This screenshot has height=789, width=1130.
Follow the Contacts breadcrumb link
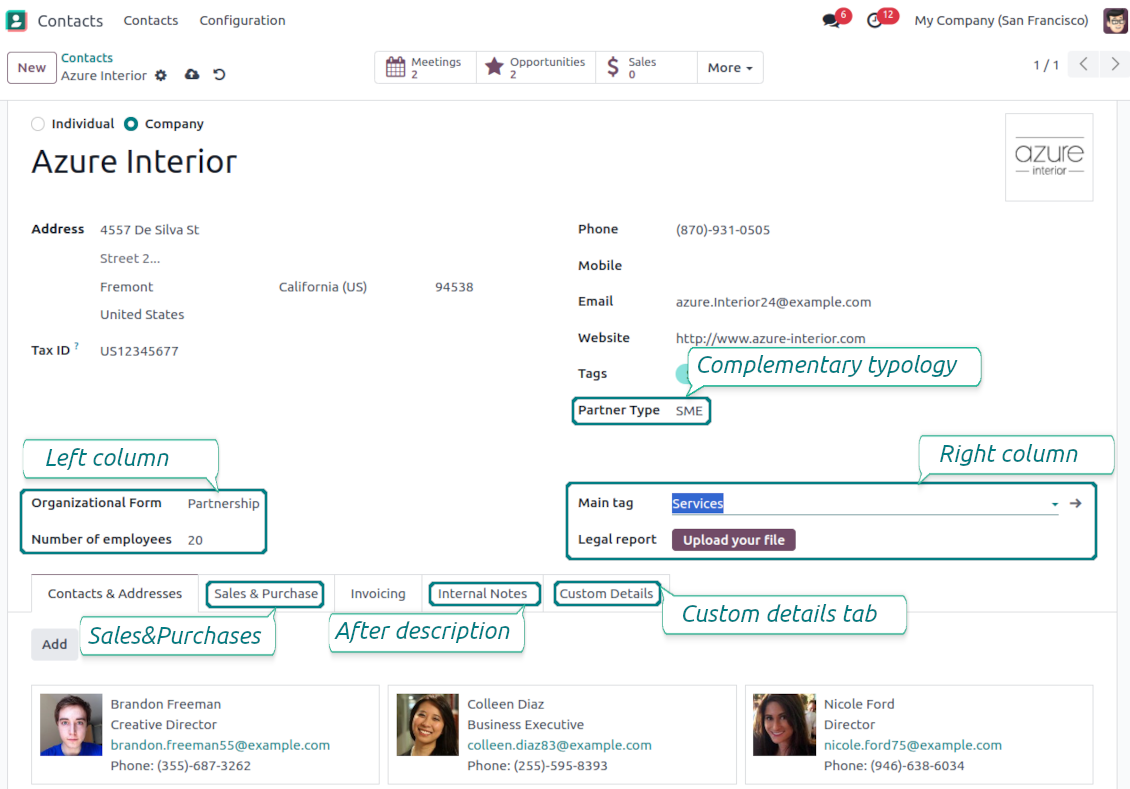click(86, 58)
